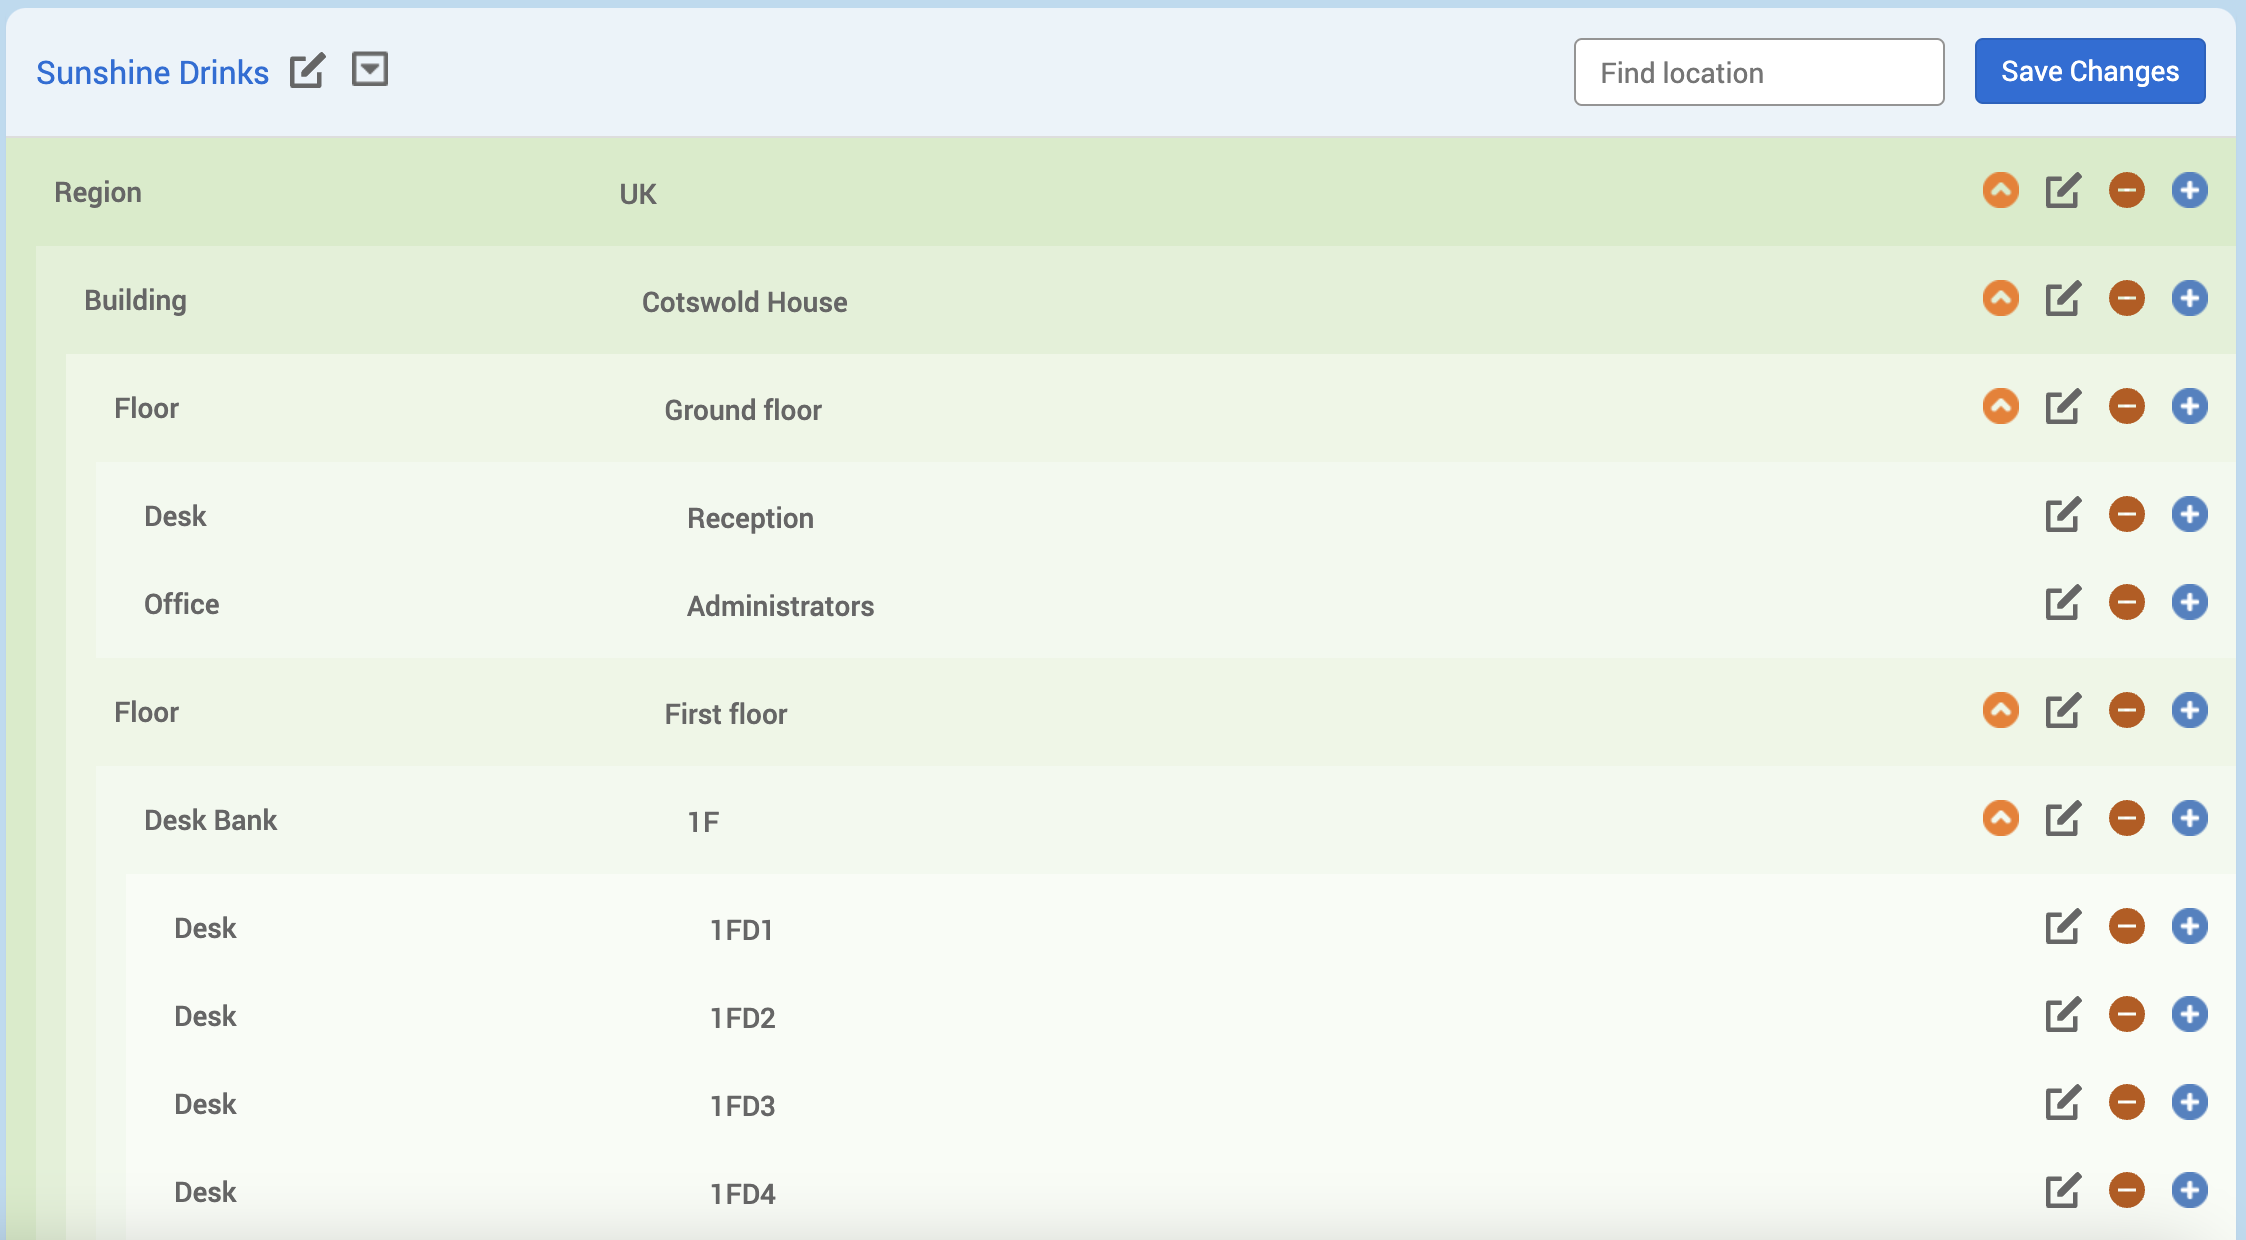Add a location after Administrators office
The height and width of the screenshot is (1240, 2246).
tap(2189, 602)
